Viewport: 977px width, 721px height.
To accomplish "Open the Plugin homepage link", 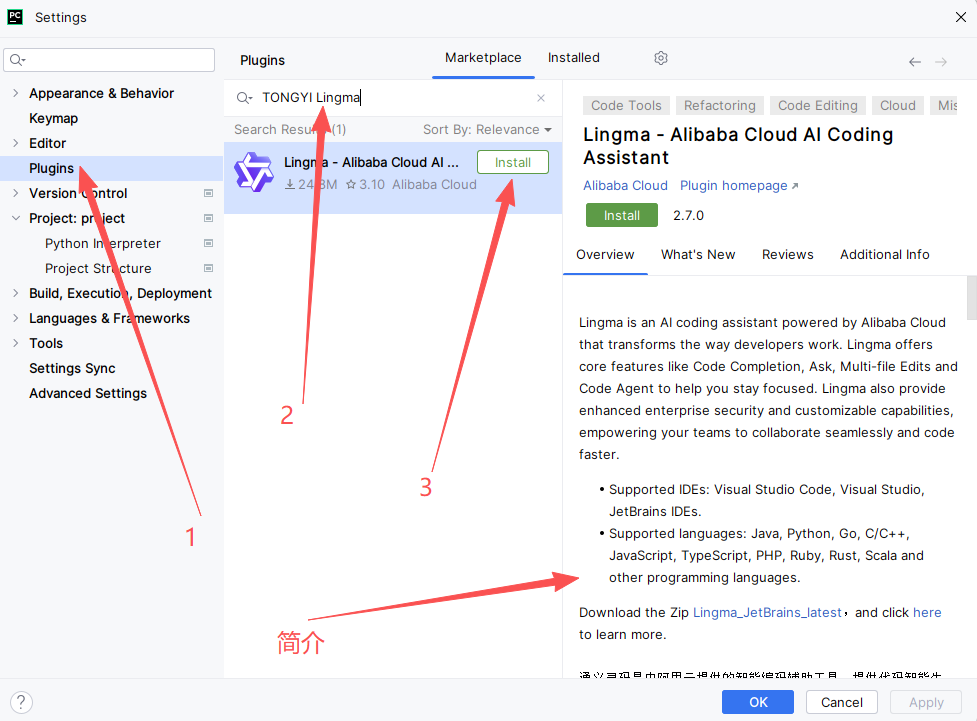I will [x=739, y=186].
